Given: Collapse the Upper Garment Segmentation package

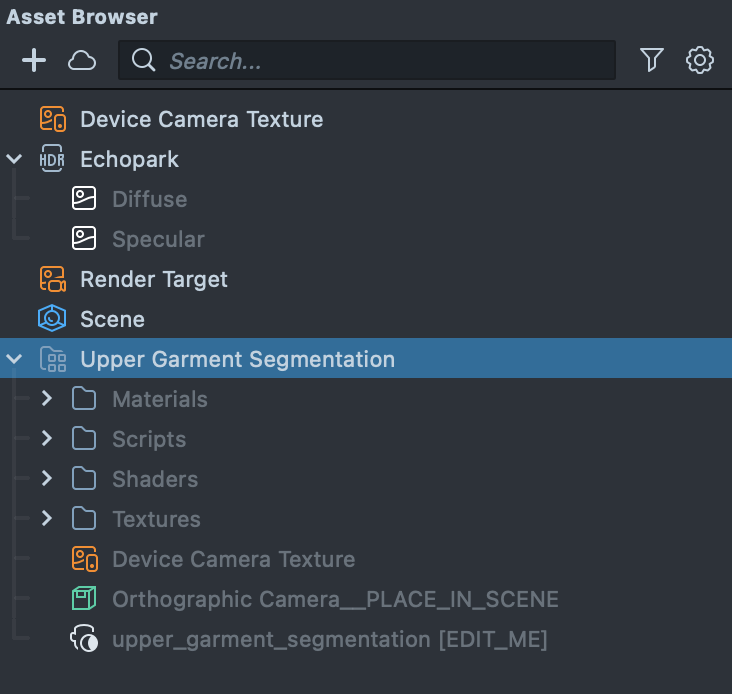Looking at the screenshot, I should pyautogui.click(x=14, y=359).
